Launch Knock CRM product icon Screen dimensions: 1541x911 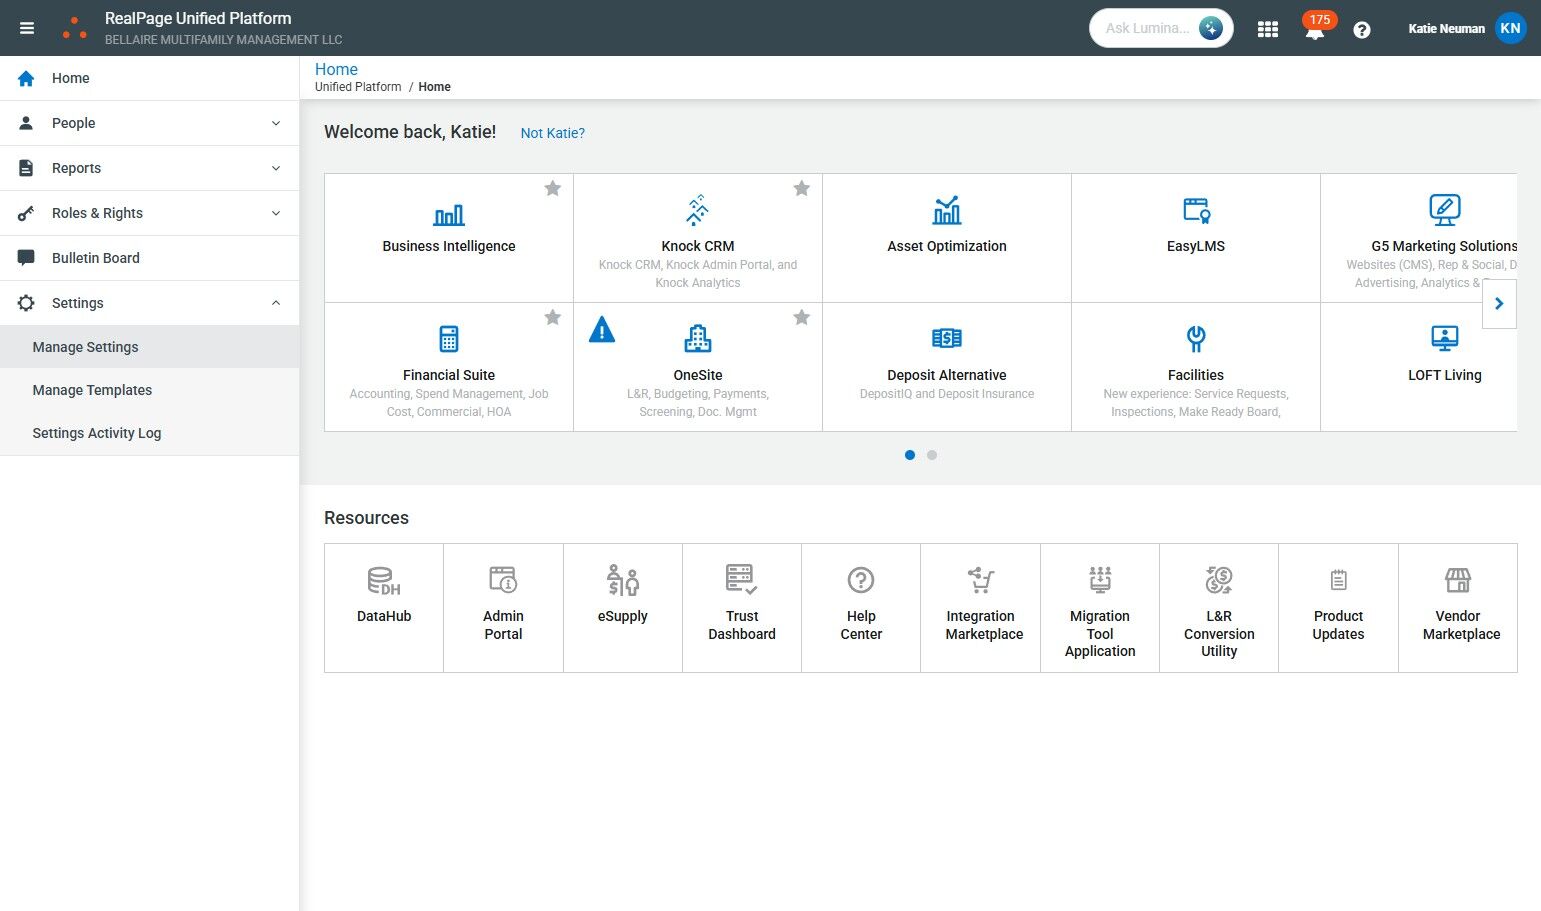coord(698,209)
